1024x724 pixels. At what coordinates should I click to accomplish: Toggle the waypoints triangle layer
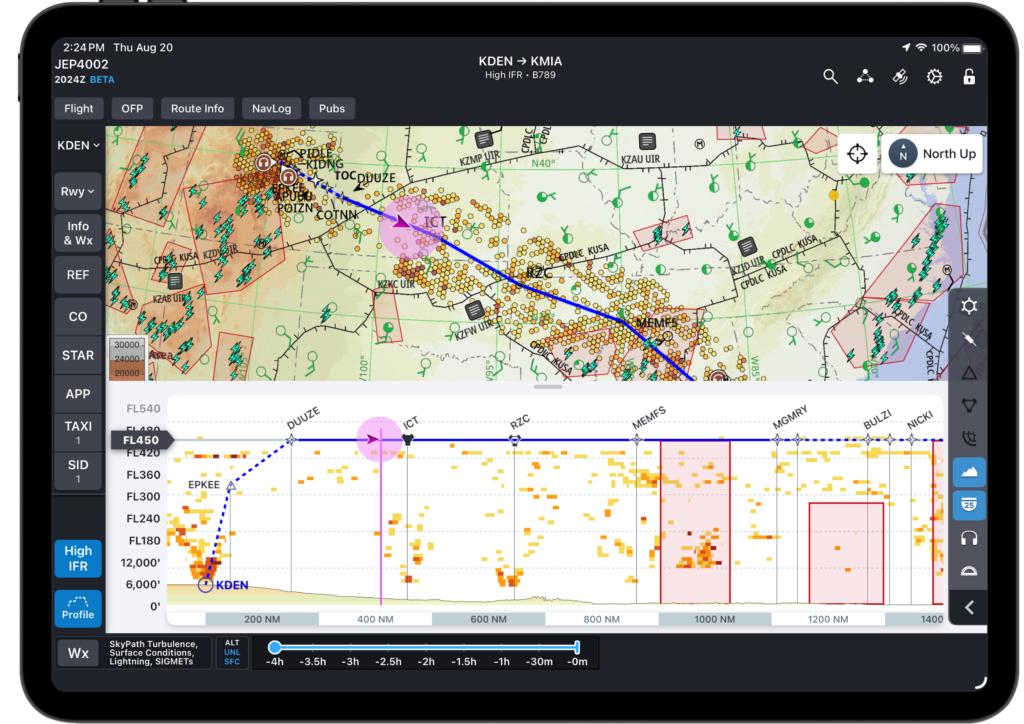point(969,373)
